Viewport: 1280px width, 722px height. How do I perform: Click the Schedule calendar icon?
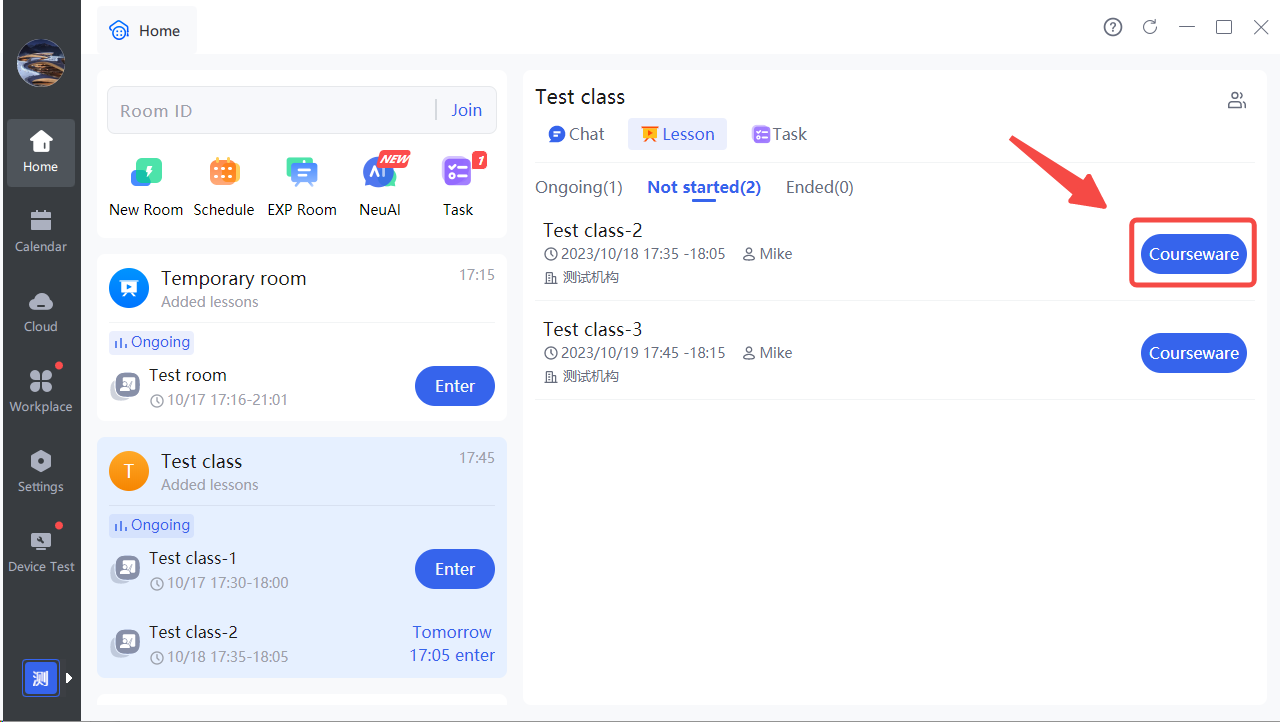224,173
